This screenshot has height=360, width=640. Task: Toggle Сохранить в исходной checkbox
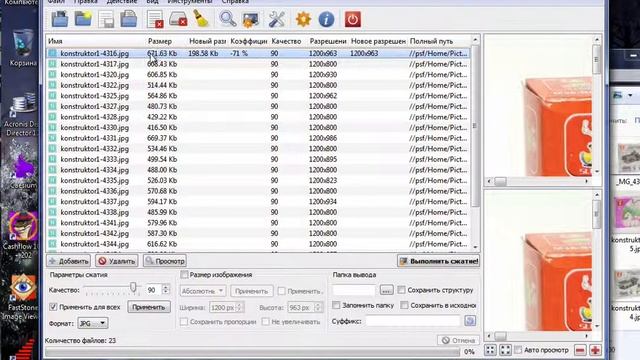pos(404,305)
